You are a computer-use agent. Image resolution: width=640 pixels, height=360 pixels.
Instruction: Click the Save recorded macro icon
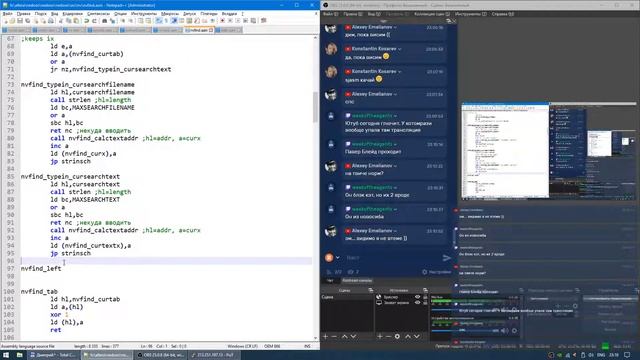253,21
